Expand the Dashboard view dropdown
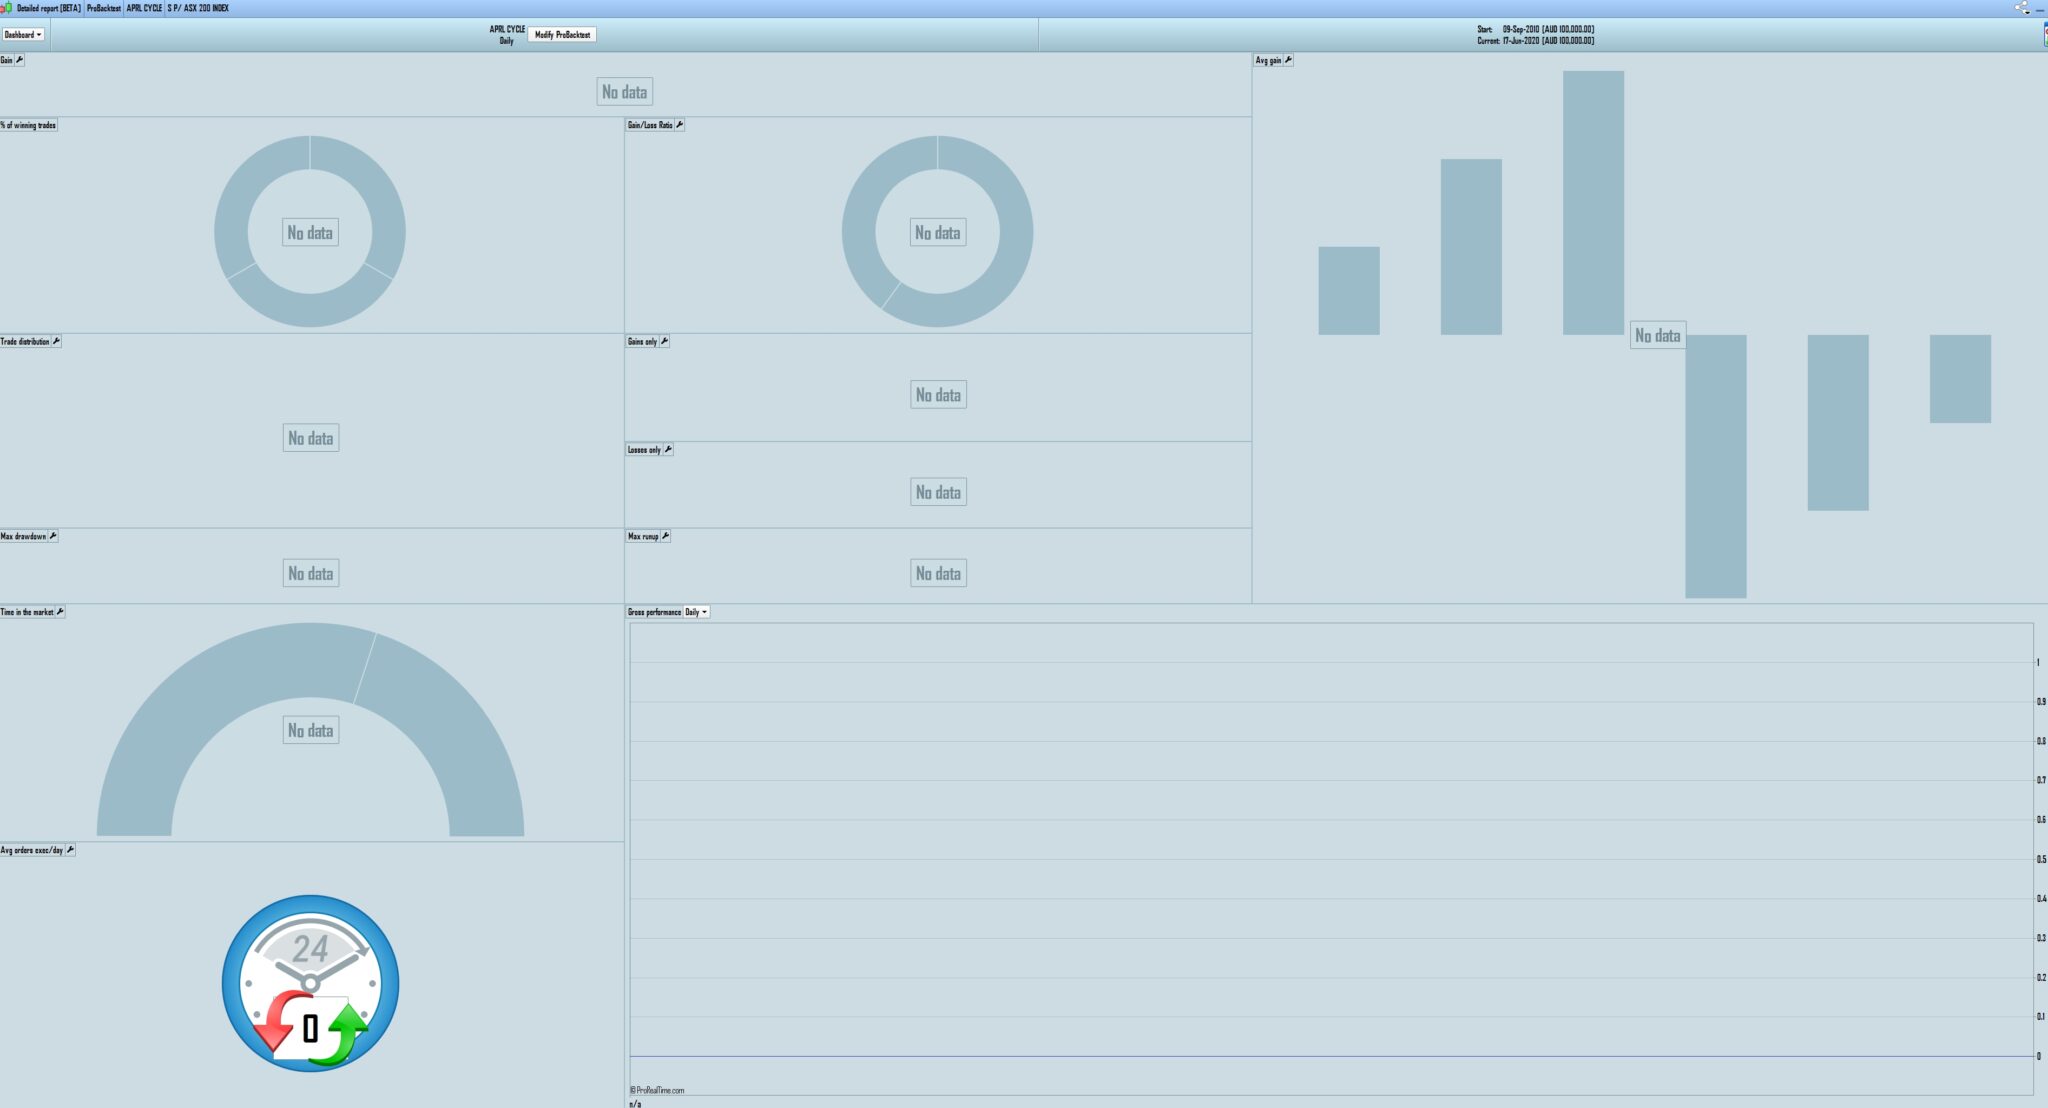Screen dimensions: 2048x1108 click(x=23, y=34)
